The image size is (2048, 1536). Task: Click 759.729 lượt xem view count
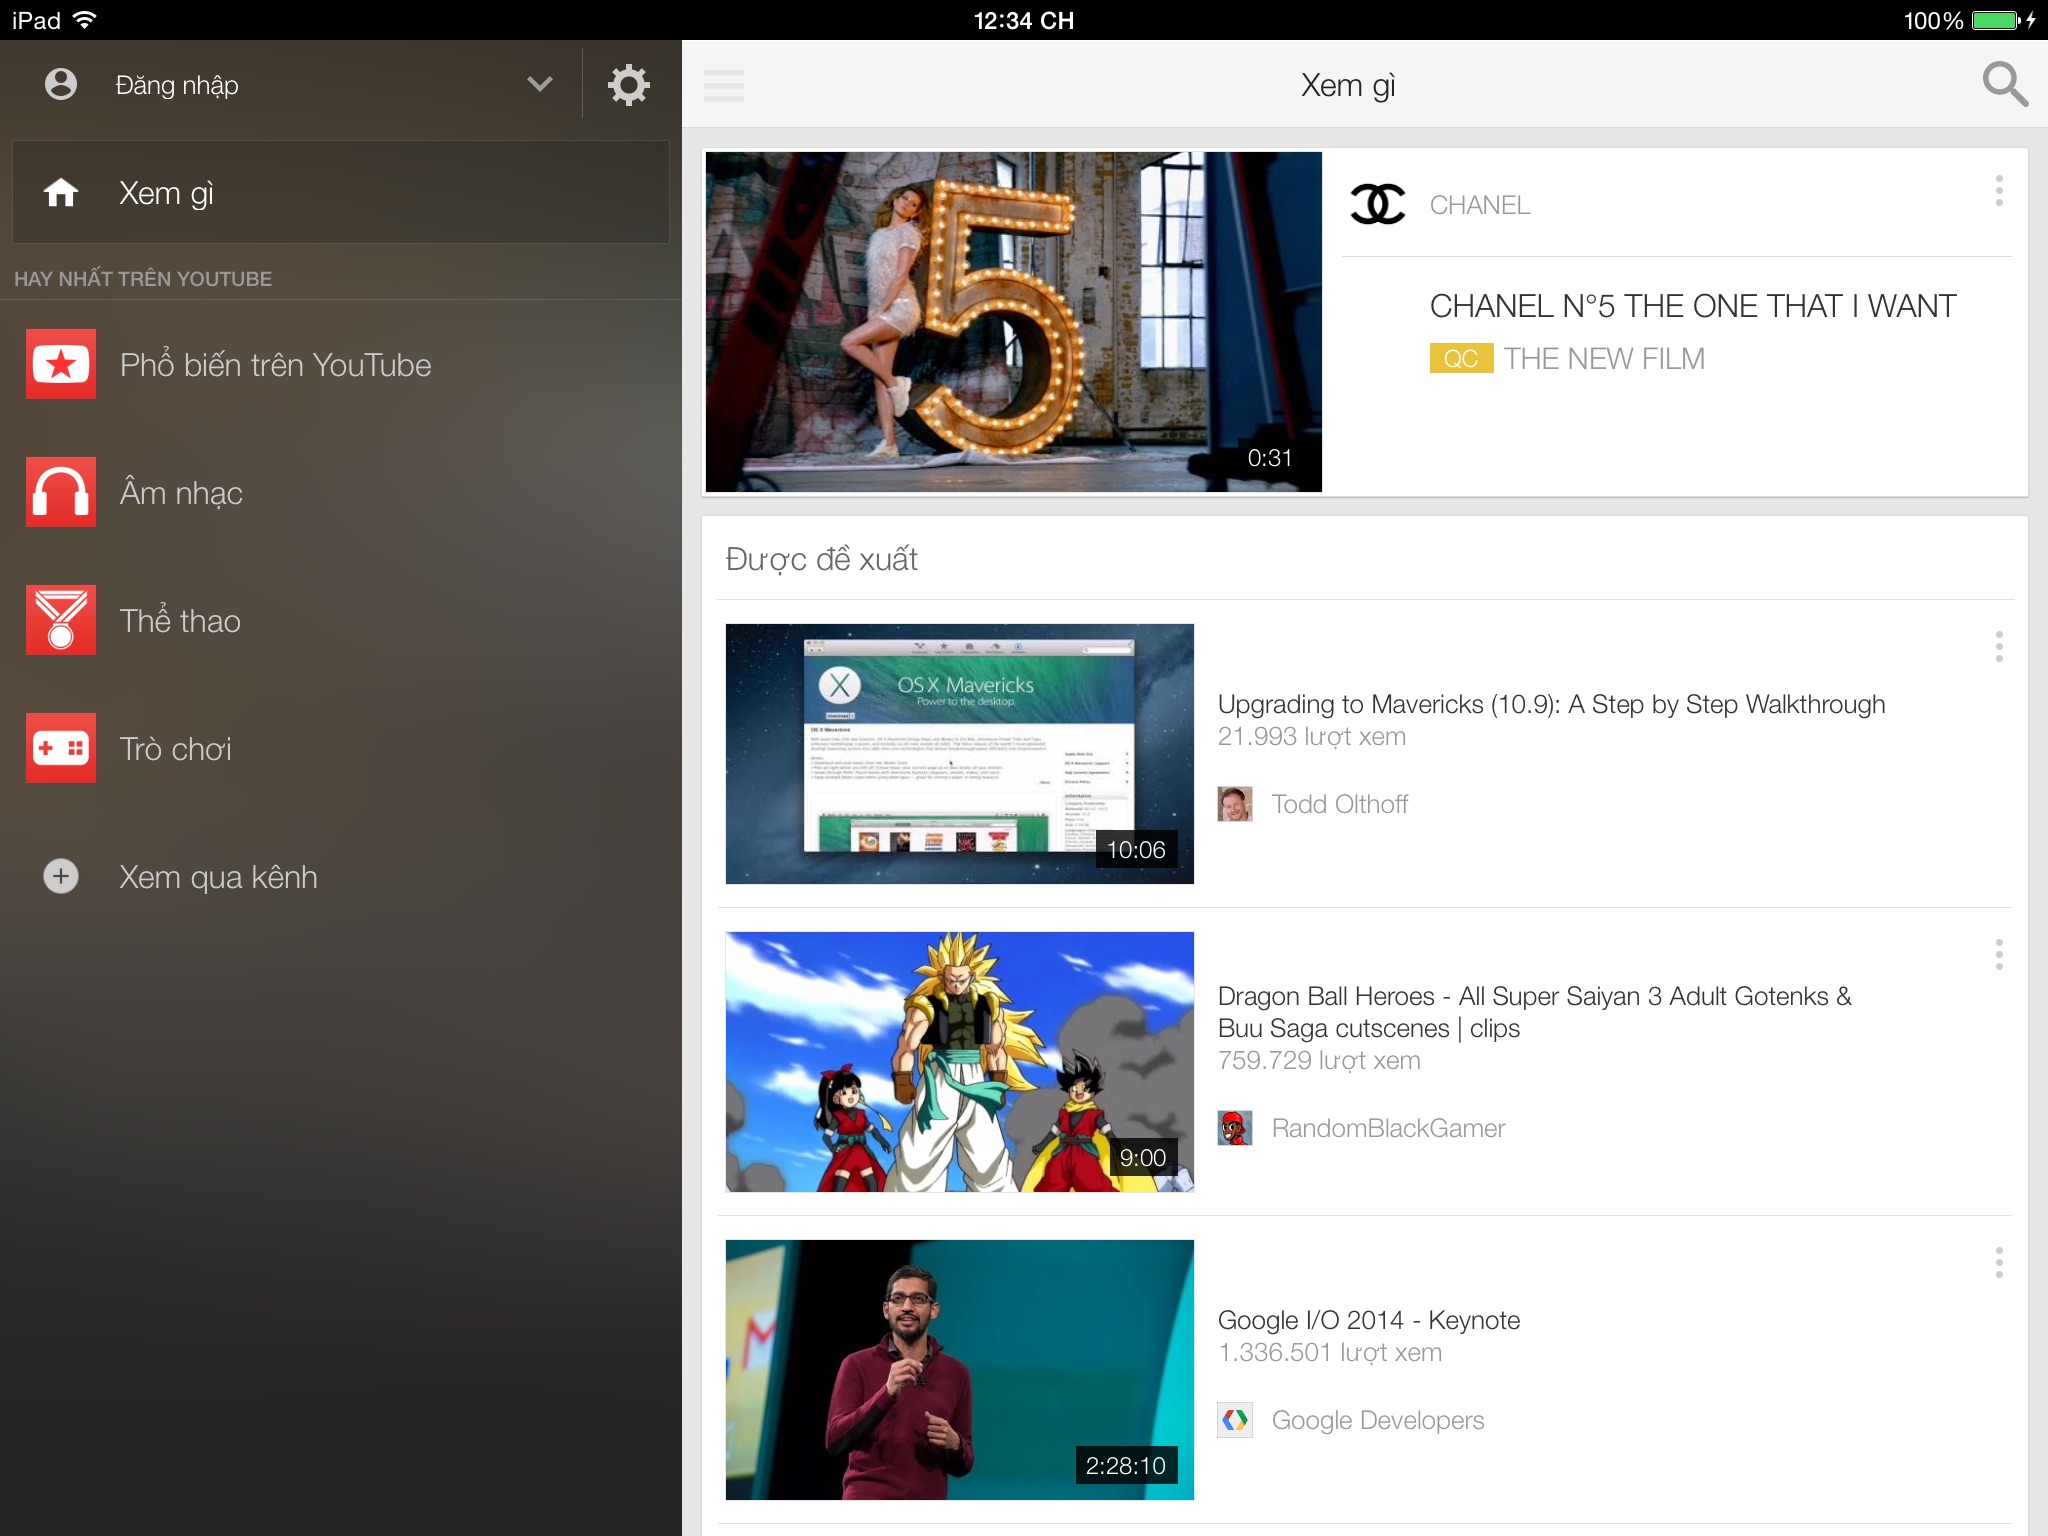click(x=1319, y=1061)
